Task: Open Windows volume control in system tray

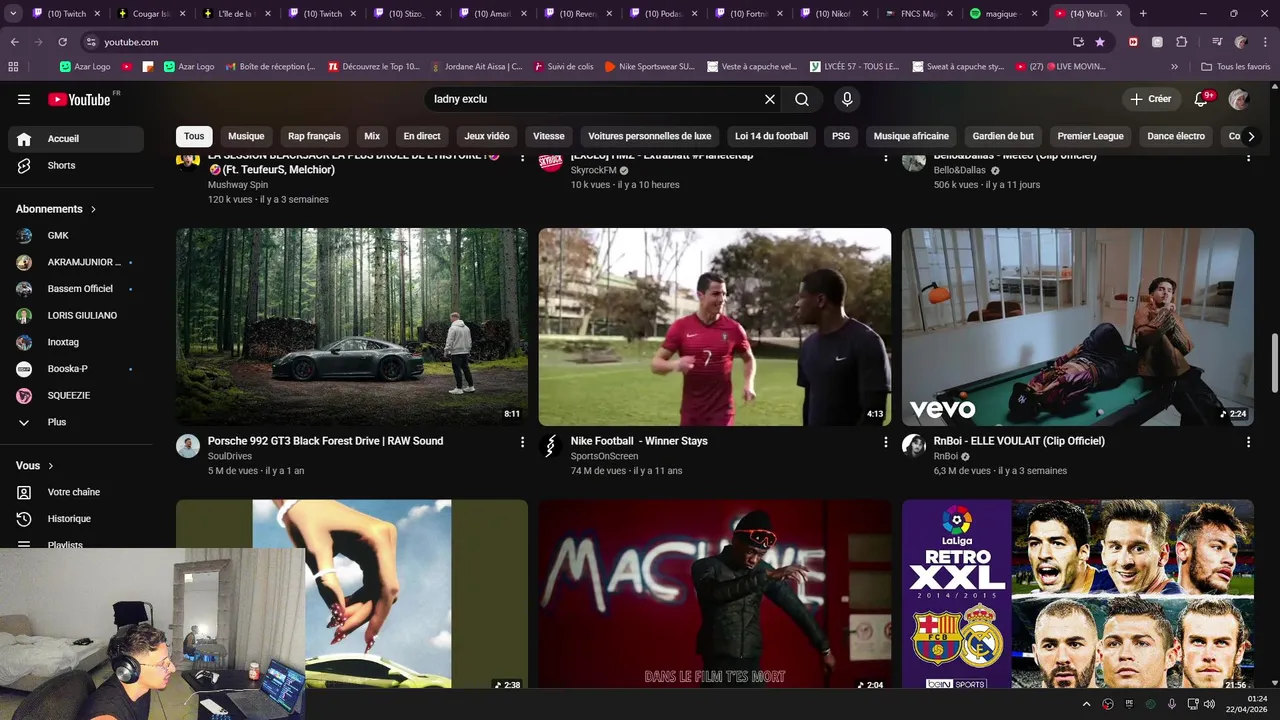Action: pos(1209,704)
